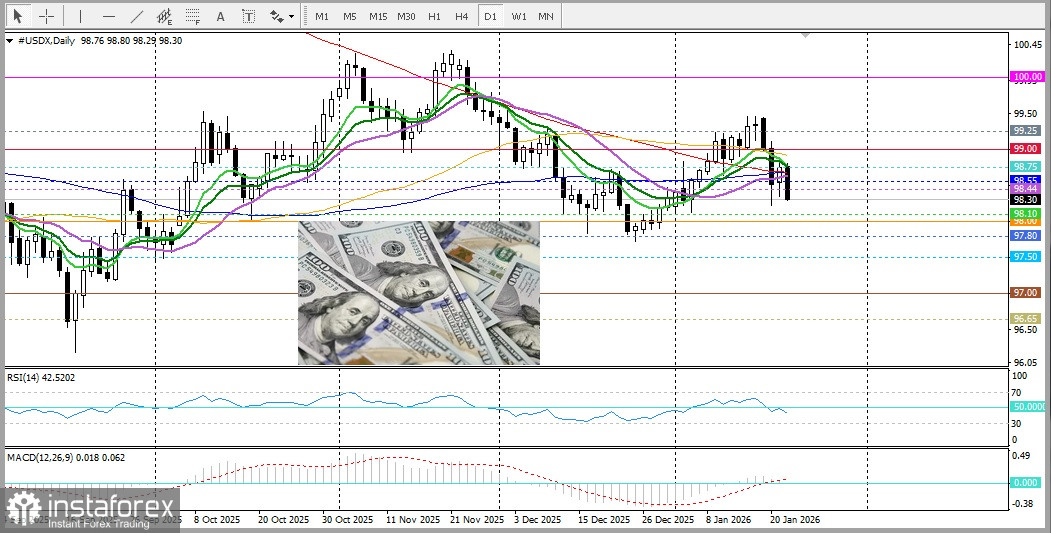The height and width of the screenshot is (533, 1051).
Task: Select the cursor arrow tool
Action: 17,16
